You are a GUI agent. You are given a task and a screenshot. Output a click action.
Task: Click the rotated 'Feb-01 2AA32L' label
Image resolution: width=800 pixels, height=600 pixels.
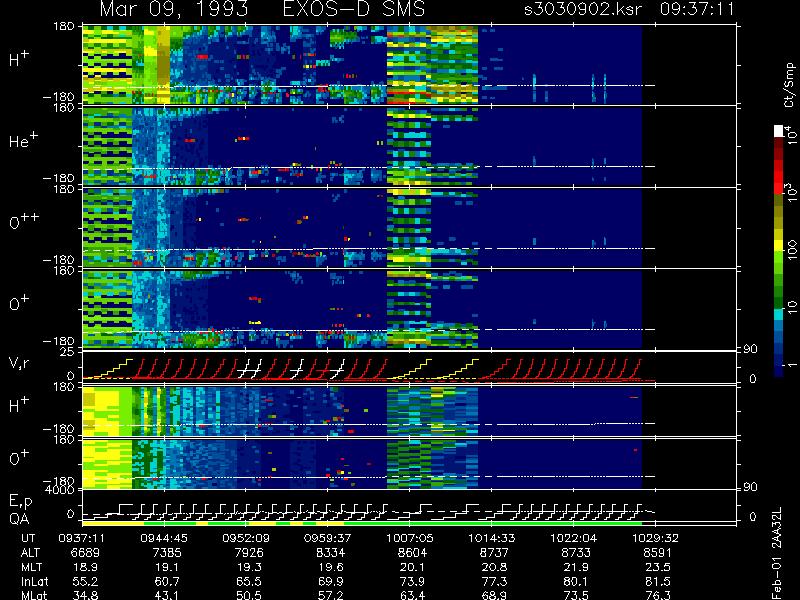coord(777,554)
